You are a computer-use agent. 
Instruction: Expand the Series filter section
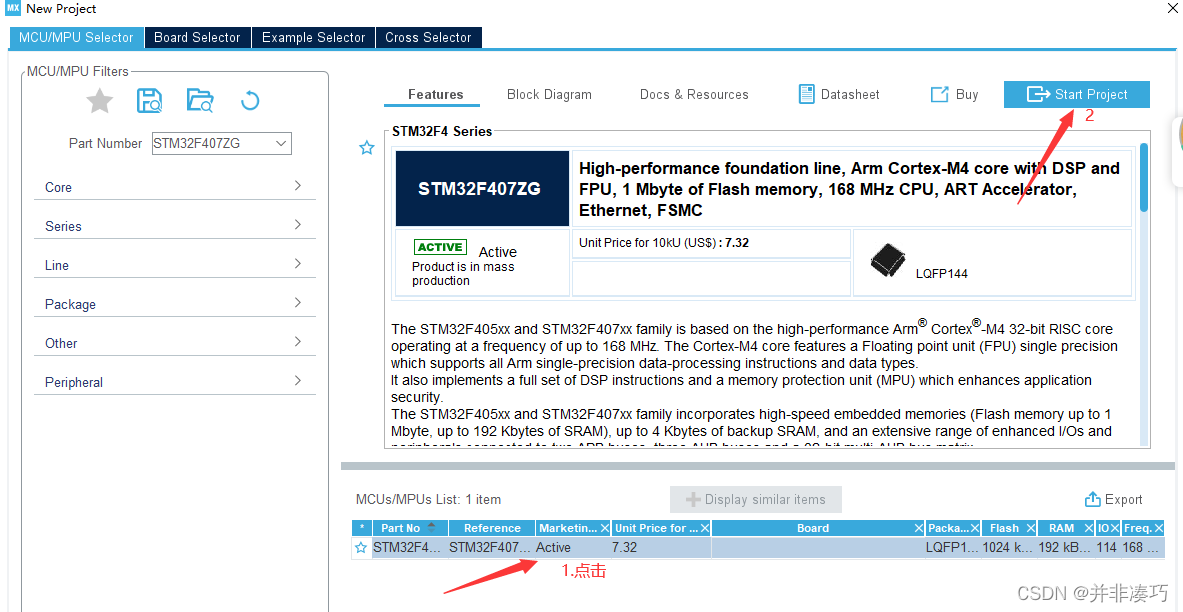(174, 226)
